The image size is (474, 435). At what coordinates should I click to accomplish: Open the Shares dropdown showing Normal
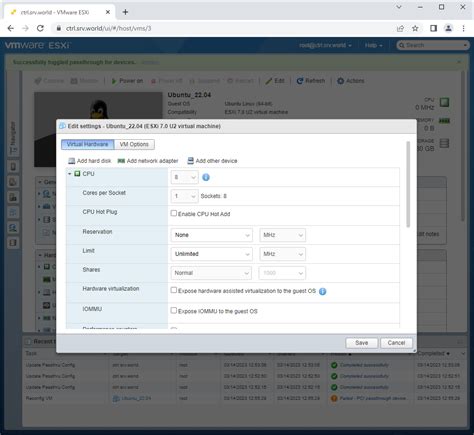pos(211,273)
